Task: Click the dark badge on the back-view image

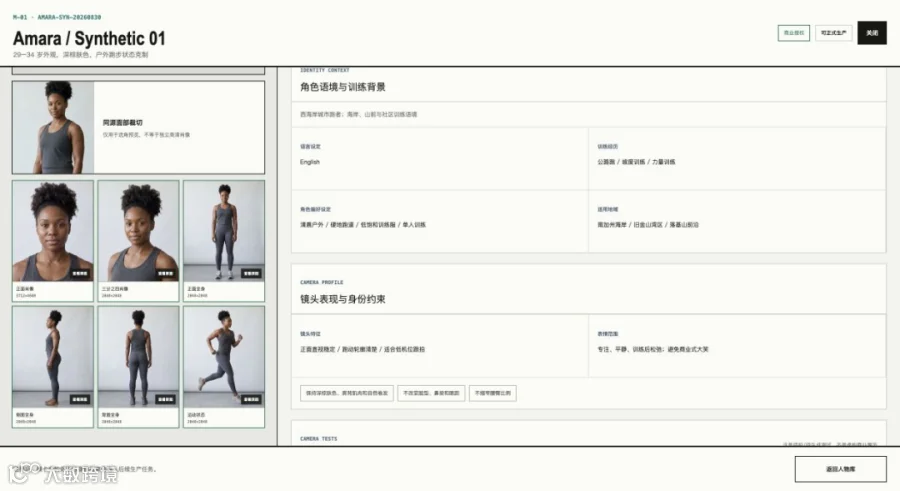Action: click(x=165, y=399)
